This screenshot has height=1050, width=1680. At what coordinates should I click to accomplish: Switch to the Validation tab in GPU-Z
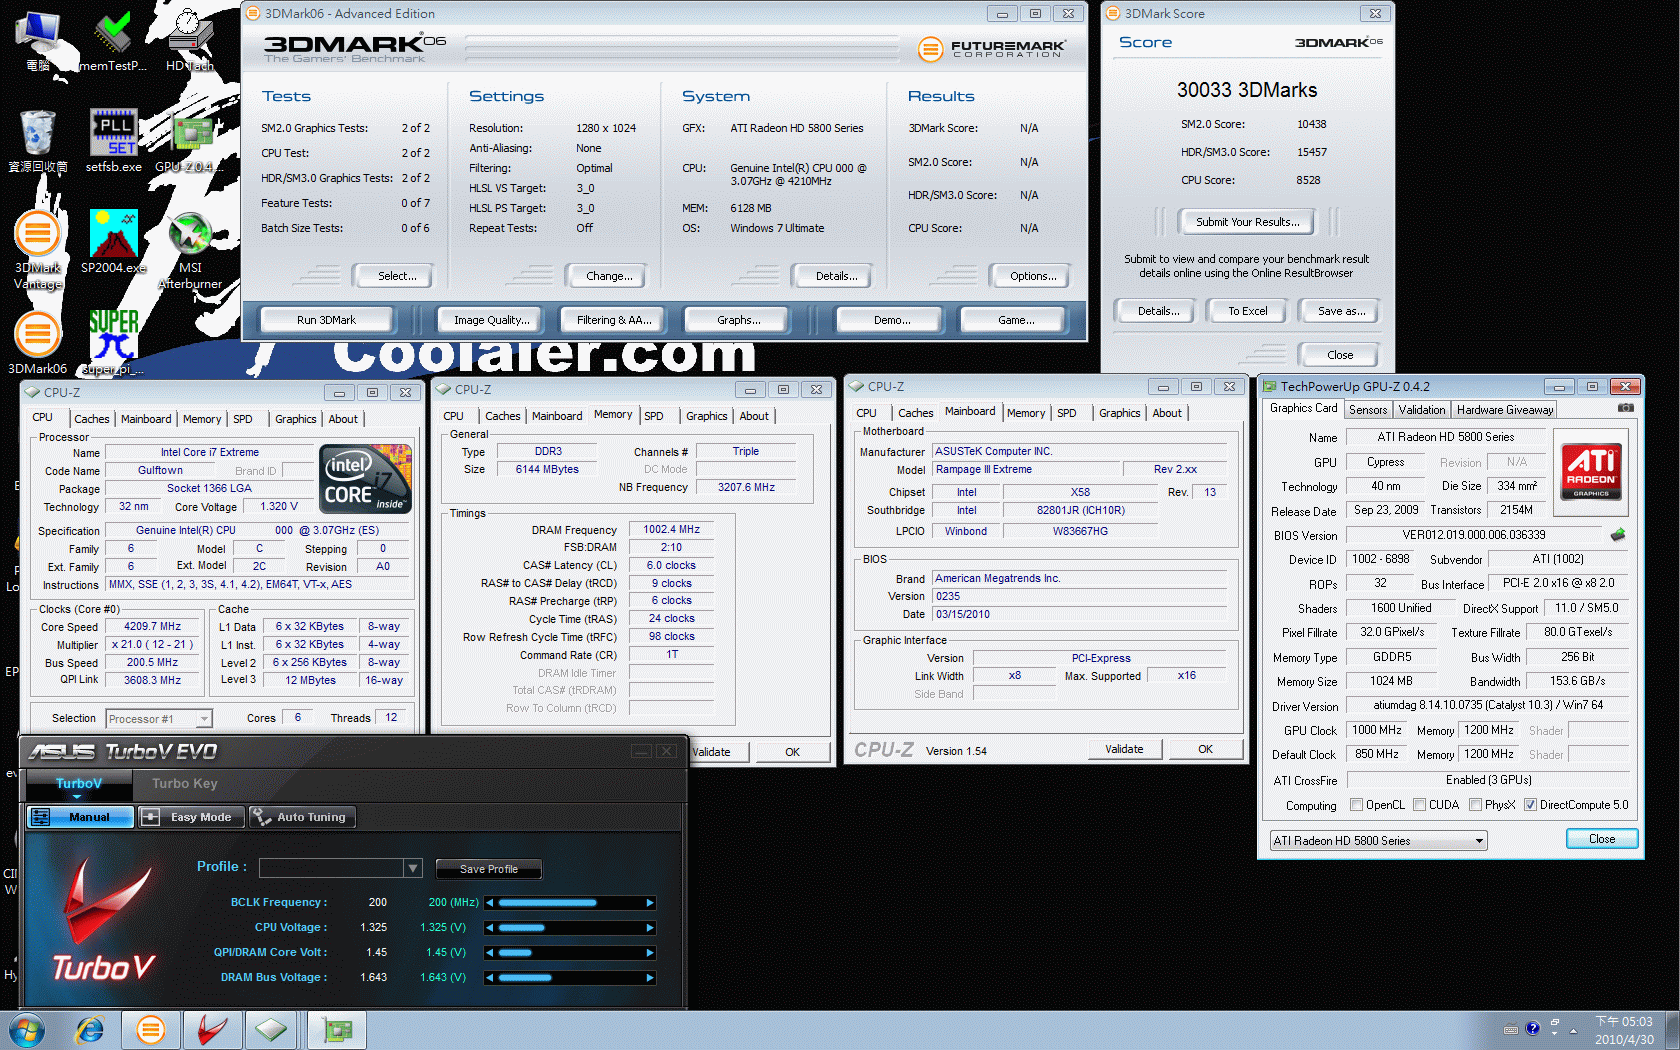[1422, 410]
